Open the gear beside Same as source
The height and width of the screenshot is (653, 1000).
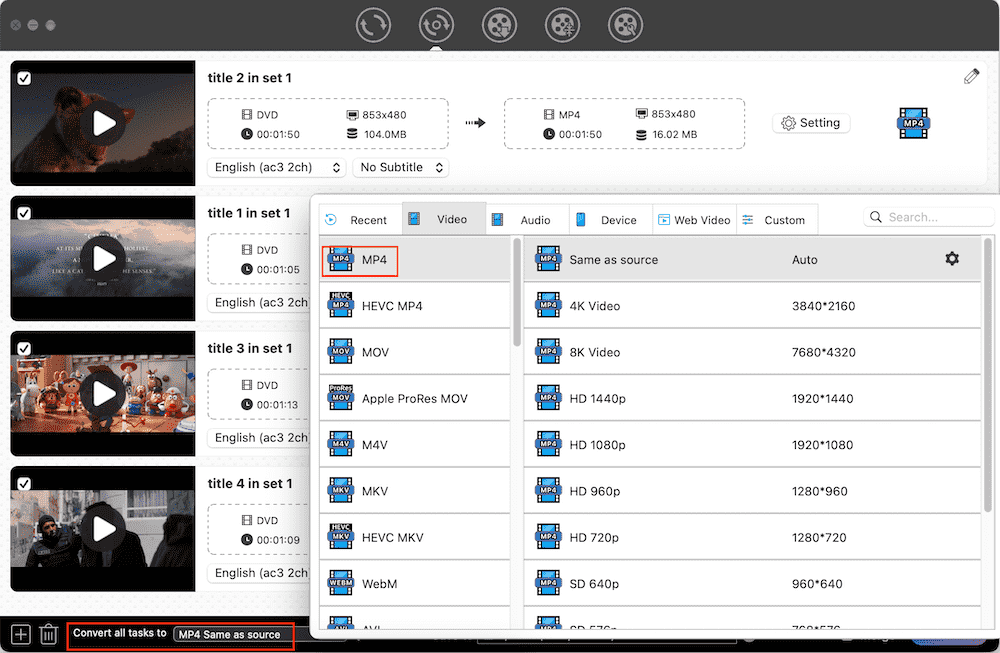tap(952, 258)
